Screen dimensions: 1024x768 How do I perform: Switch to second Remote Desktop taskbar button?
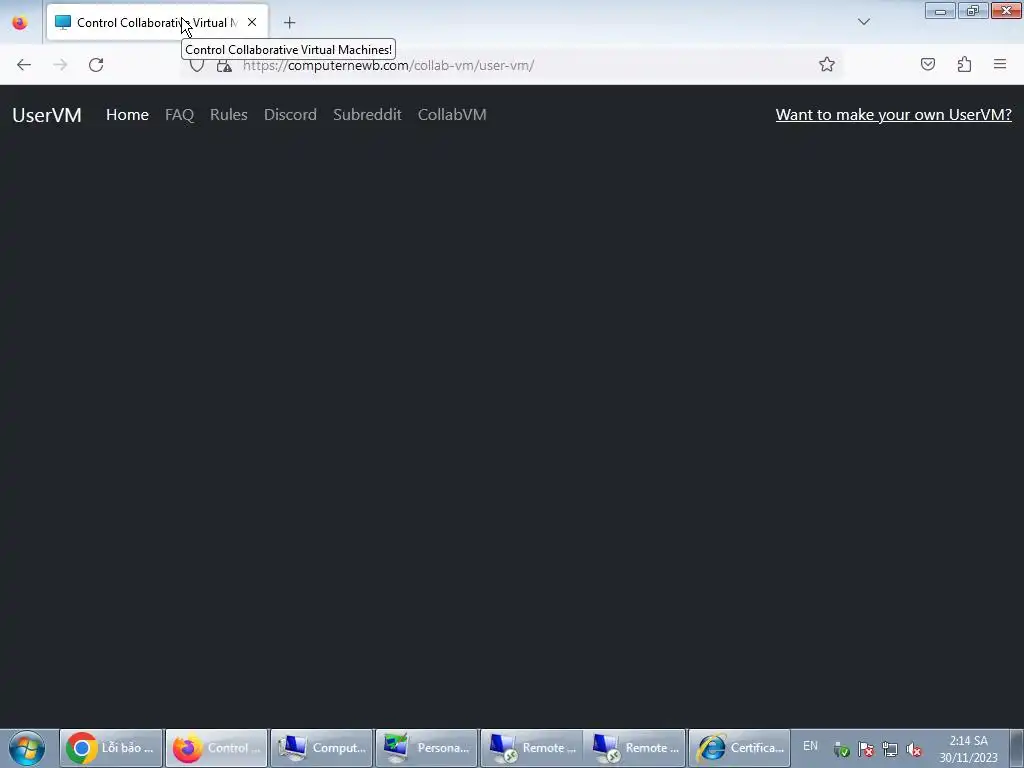click(635, 748)
